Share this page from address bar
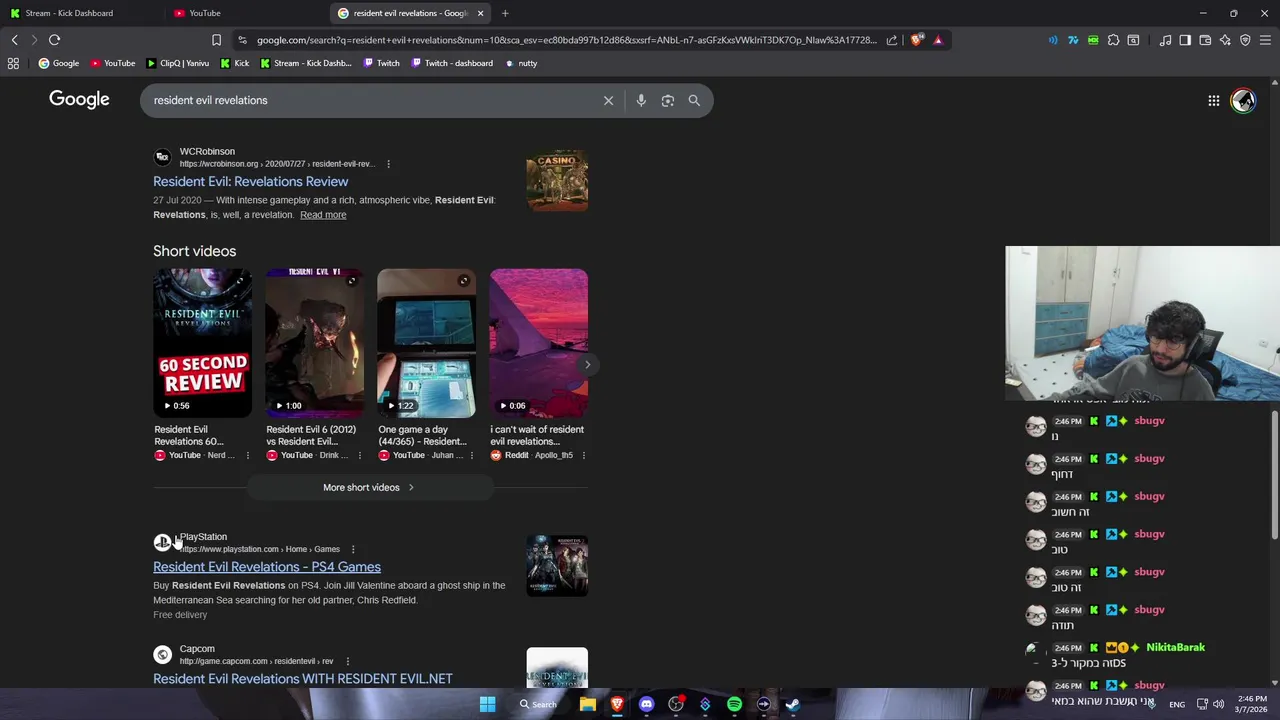The width and height of the screenshot is (1280, 720). tap(891, 40)
